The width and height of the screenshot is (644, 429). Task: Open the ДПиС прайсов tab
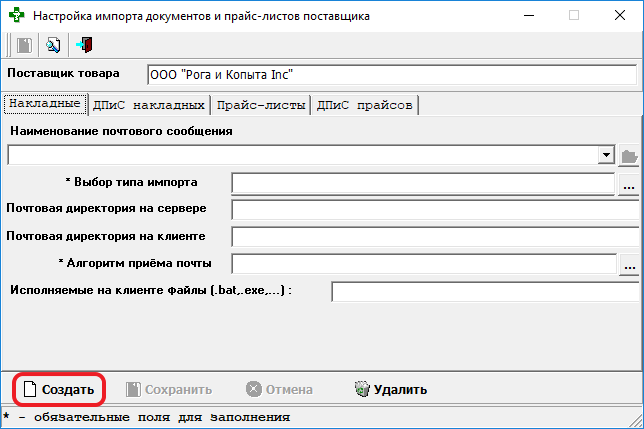(x=365, y=105)
